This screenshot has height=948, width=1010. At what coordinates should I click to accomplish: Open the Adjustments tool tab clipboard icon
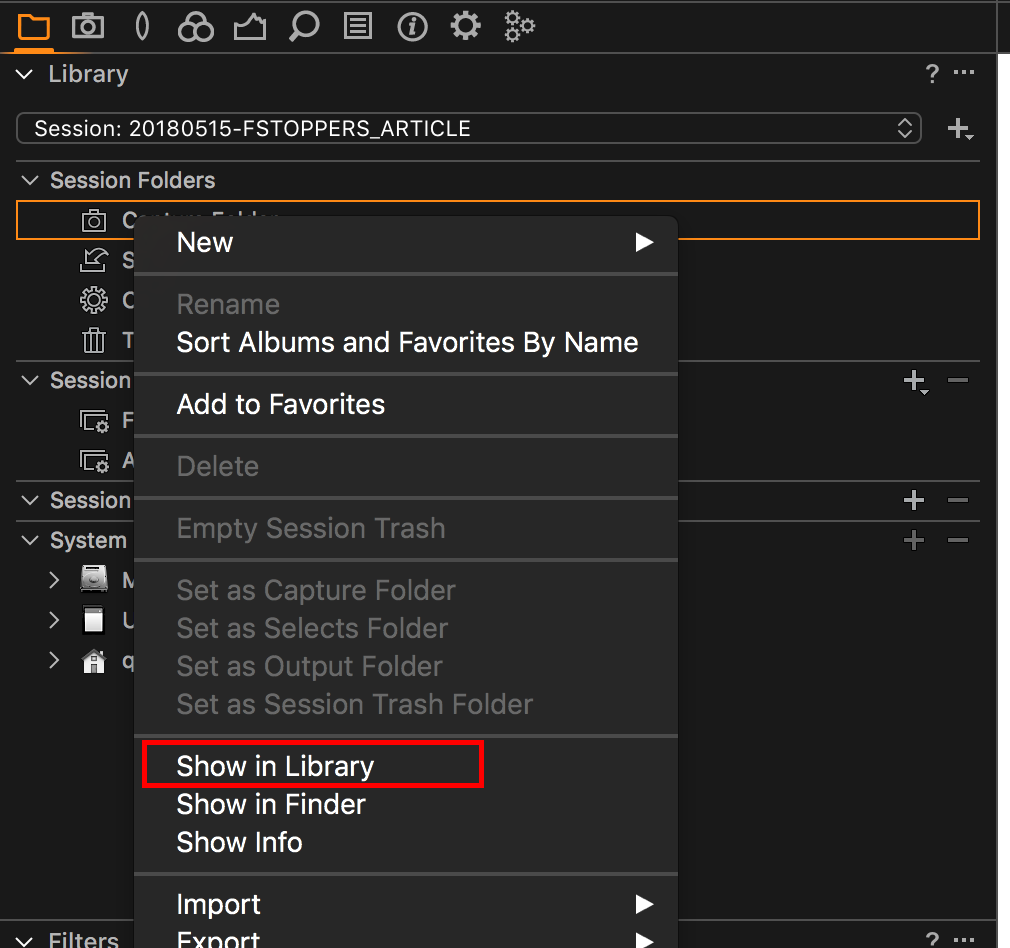tap(357, 26)
